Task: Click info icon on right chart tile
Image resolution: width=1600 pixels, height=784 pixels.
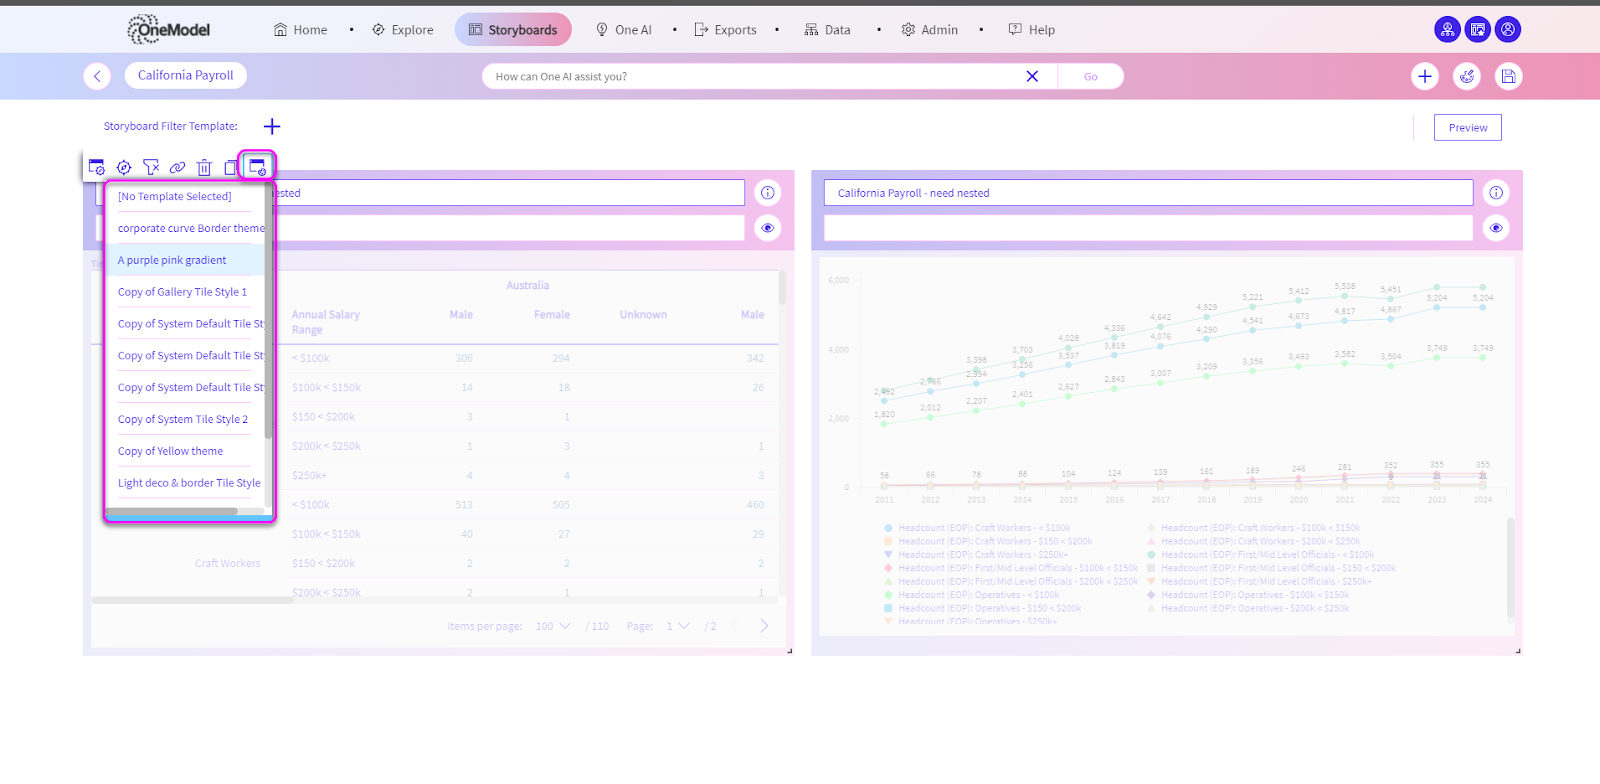Action: (x=1495, y=193)
